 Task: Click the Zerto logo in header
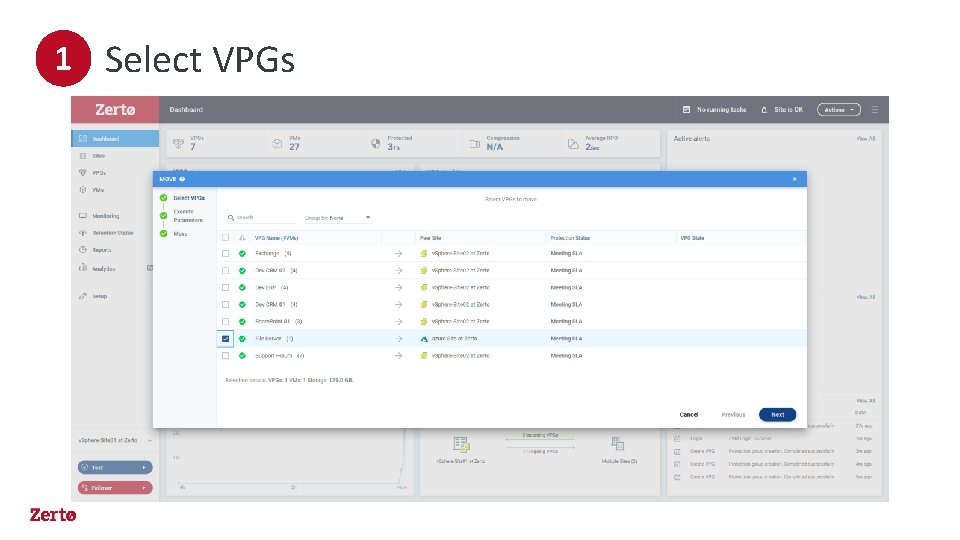[x=115, y=110]
